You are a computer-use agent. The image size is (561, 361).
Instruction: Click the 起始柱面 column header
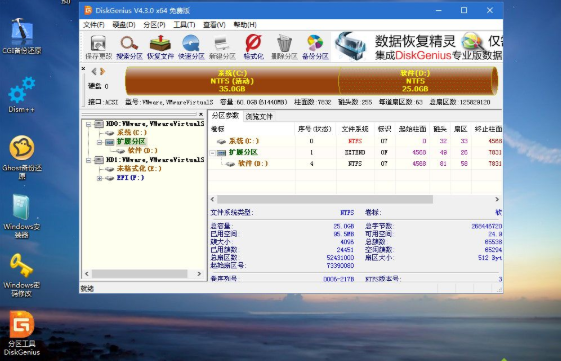coord(412,129)
